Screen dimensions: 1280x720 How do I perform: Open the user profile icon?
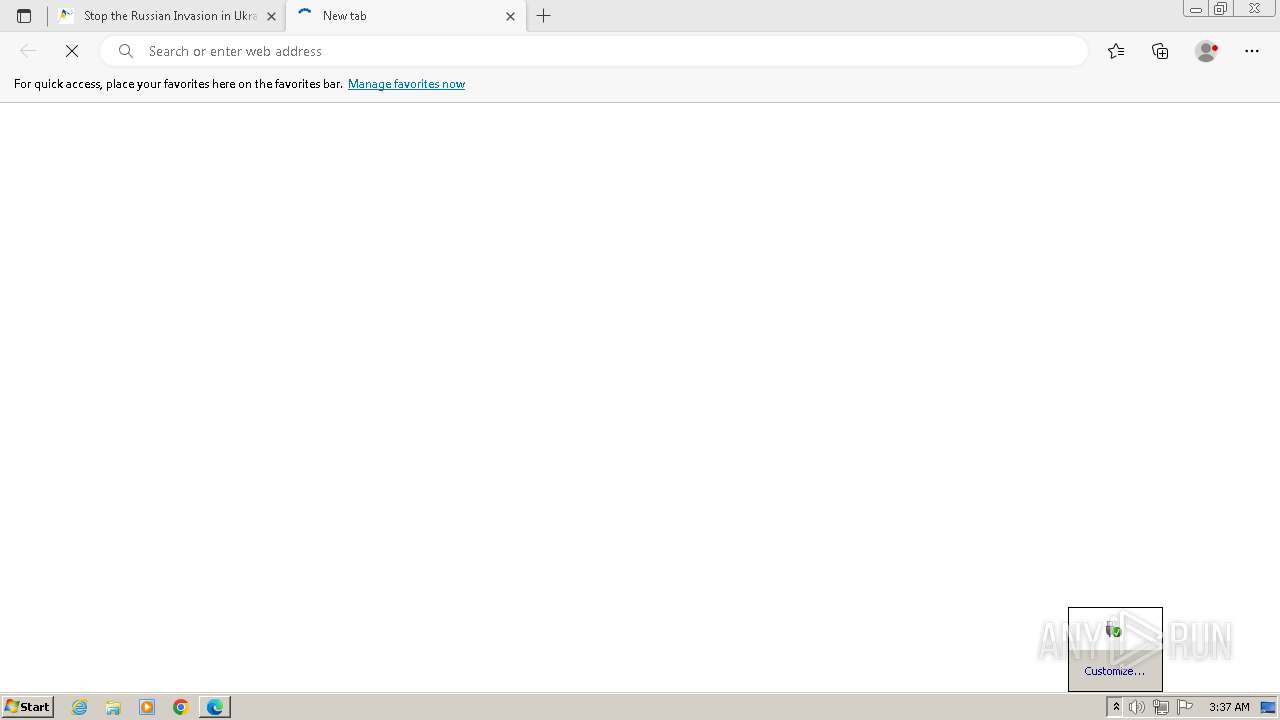point(1206,51)
